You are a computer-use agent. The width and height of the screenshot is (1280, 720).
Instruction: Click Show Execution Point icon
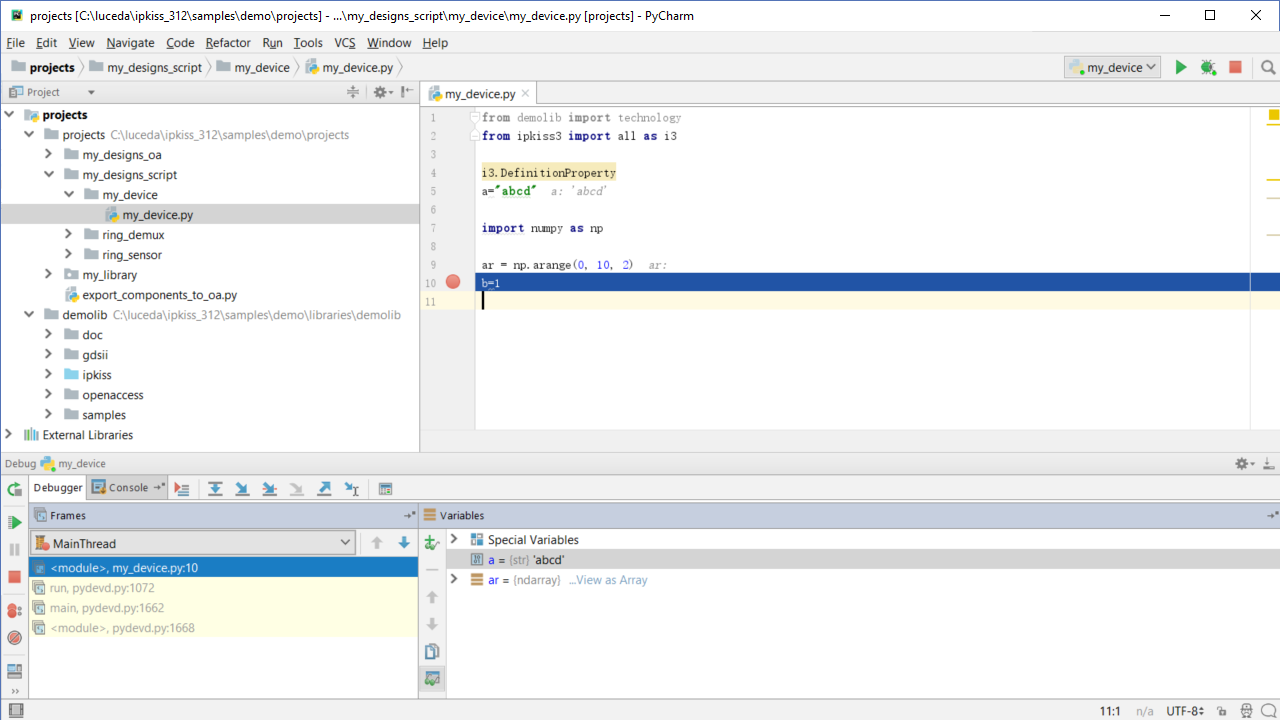(181, 489)
